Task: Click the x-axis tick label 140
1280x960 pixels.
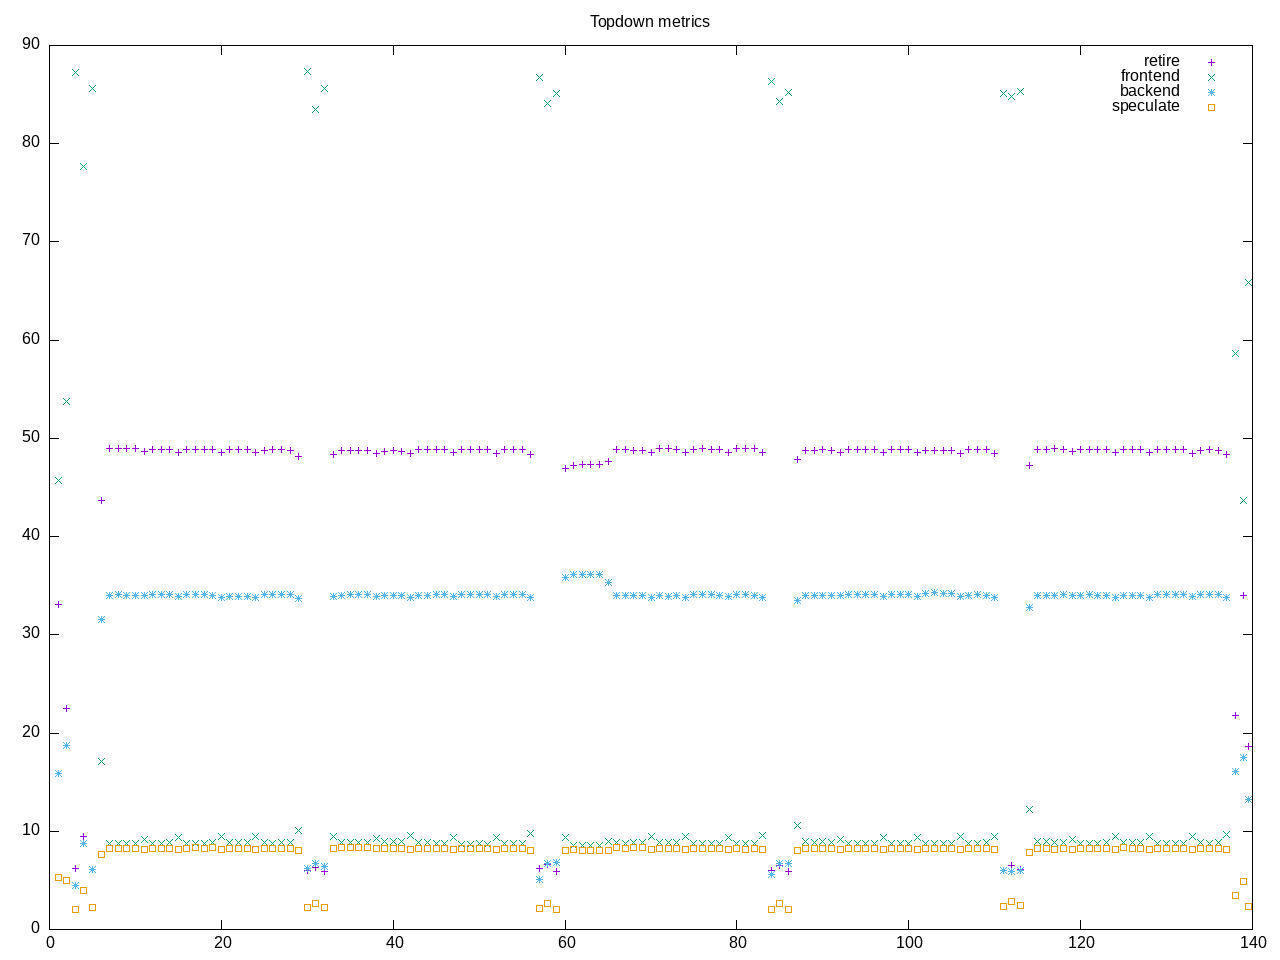Action: pos(1252,943)
